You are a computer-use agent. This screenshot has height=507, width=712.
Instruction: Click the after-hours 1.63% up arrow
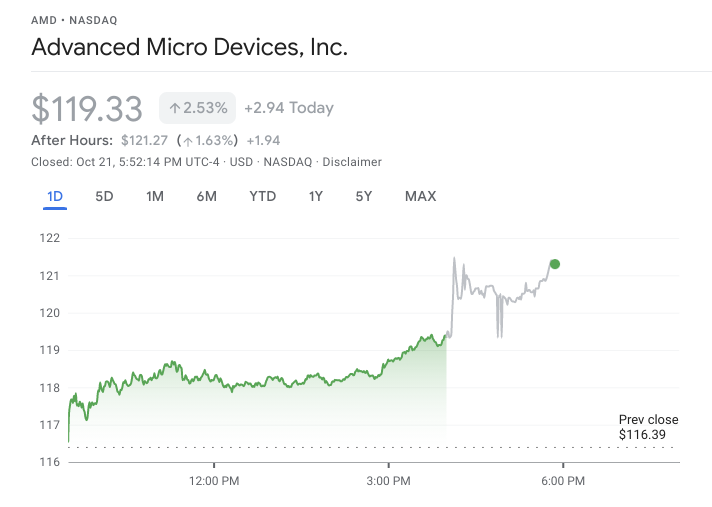pos(188,141)
